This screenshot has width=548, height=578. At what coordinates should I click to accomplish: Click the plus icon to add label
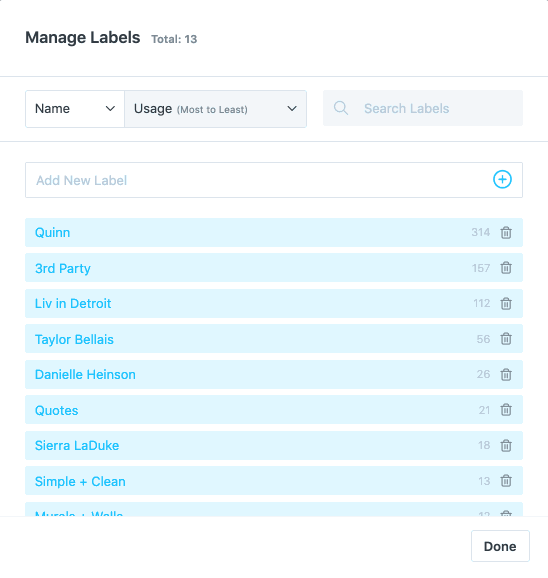[x=502, y=180]
